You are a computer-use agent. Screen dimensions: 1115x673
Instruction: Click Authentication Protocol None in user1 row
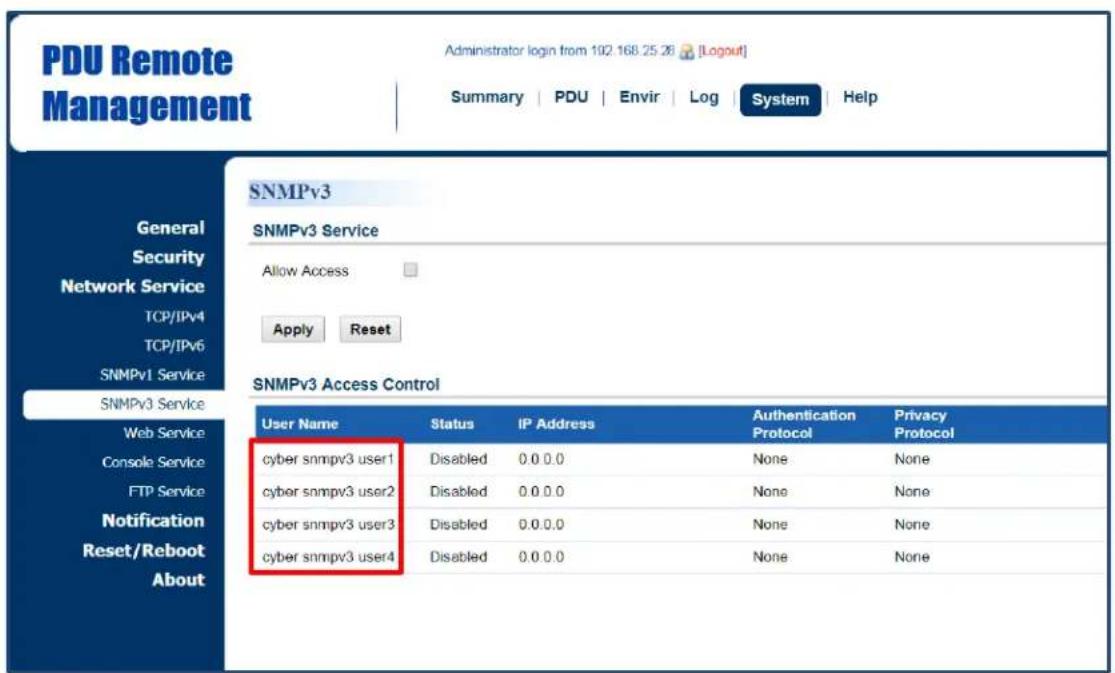tap(770, 460)
